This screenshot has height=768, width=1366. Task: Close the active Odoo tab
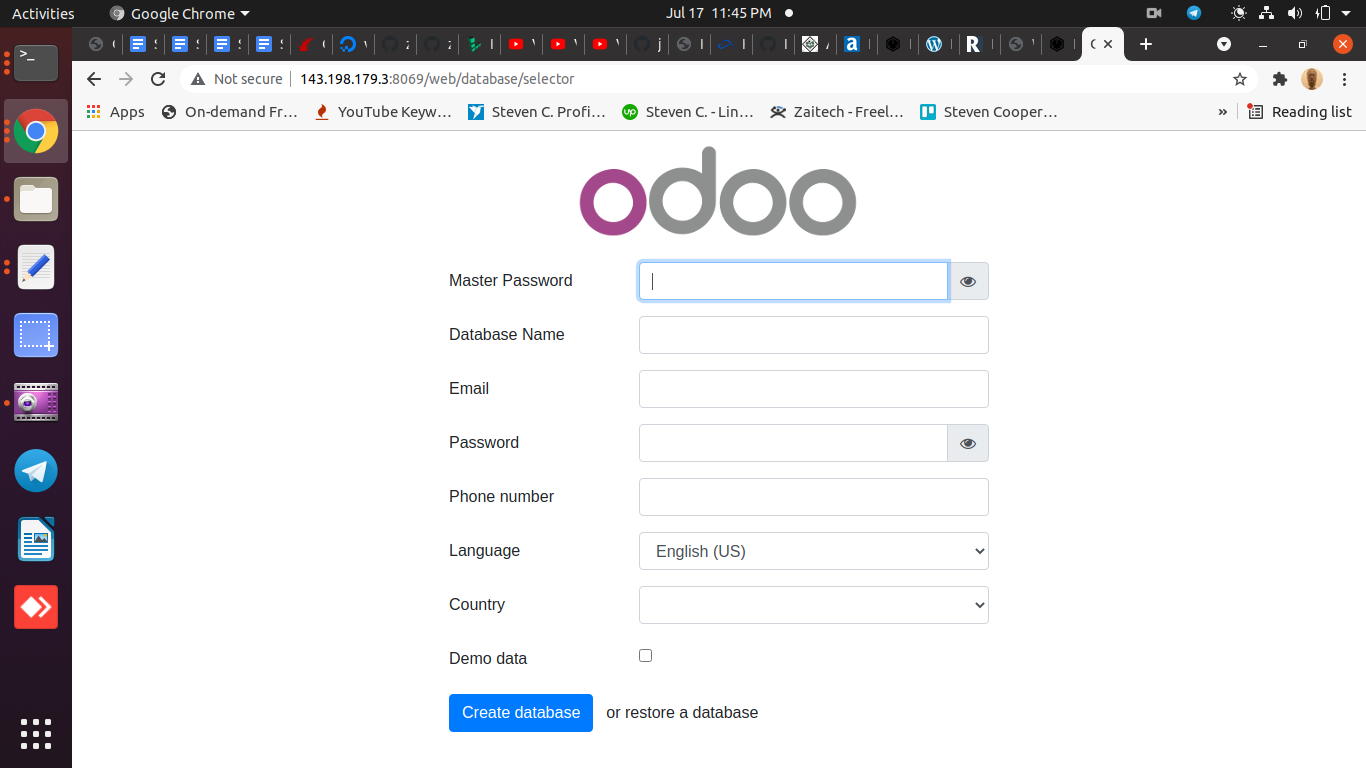[1108, 44]
